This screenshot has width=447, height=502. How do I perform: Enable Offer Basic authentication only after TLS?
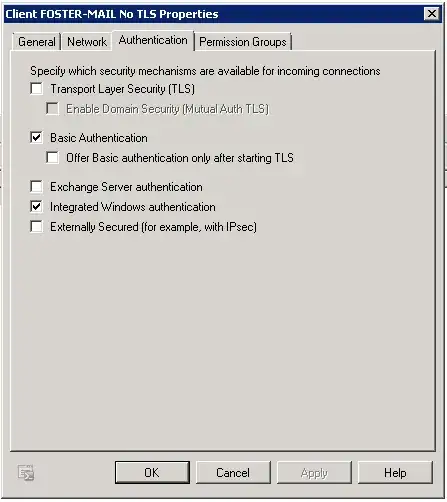[x=52, y=158]
